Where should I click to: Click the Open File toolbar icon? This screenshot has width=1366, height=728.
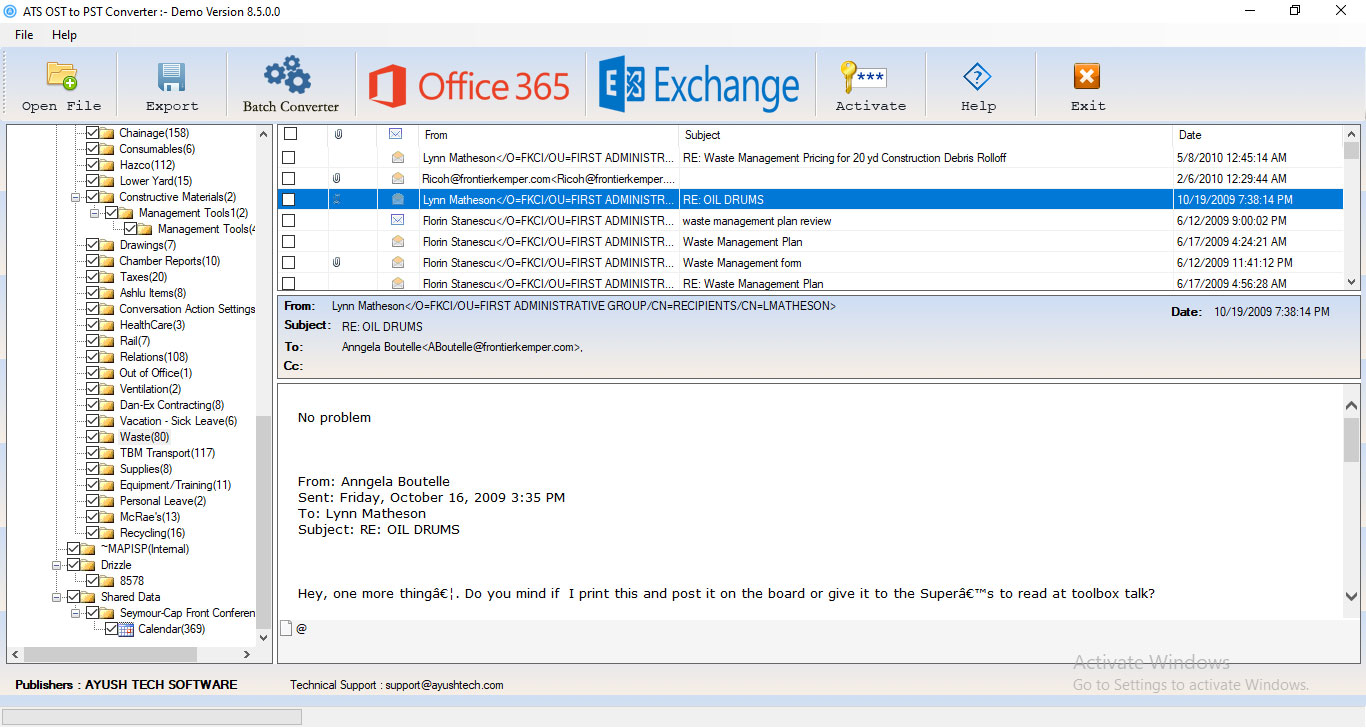(62, 76)
